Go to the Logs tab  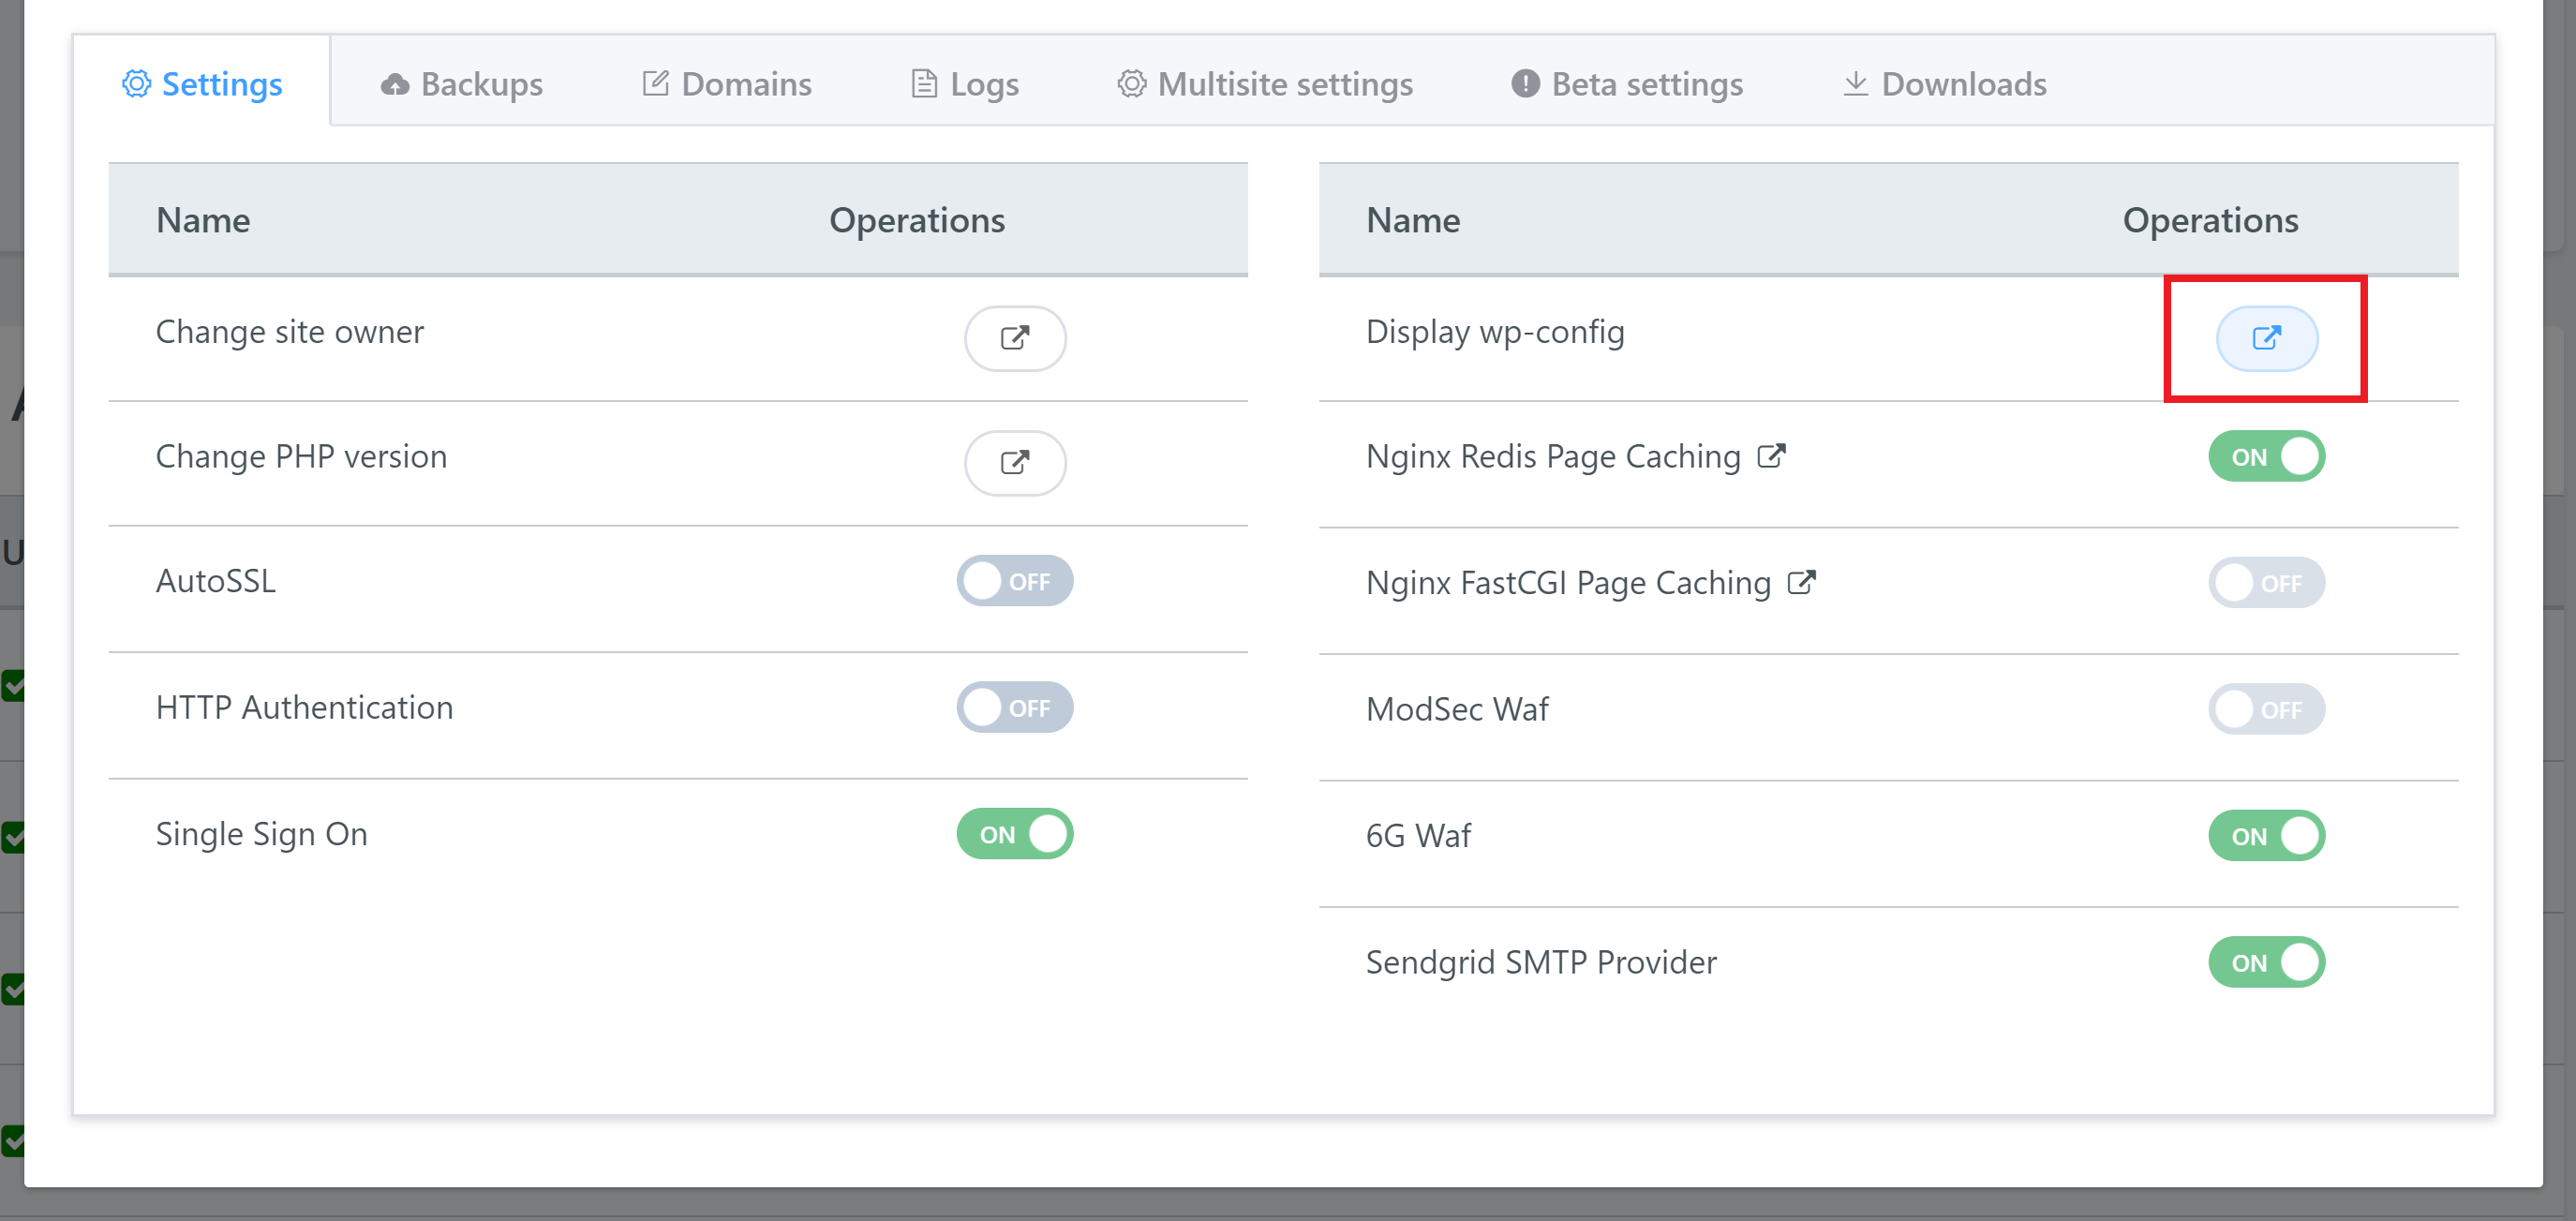[x=965, y=84]
